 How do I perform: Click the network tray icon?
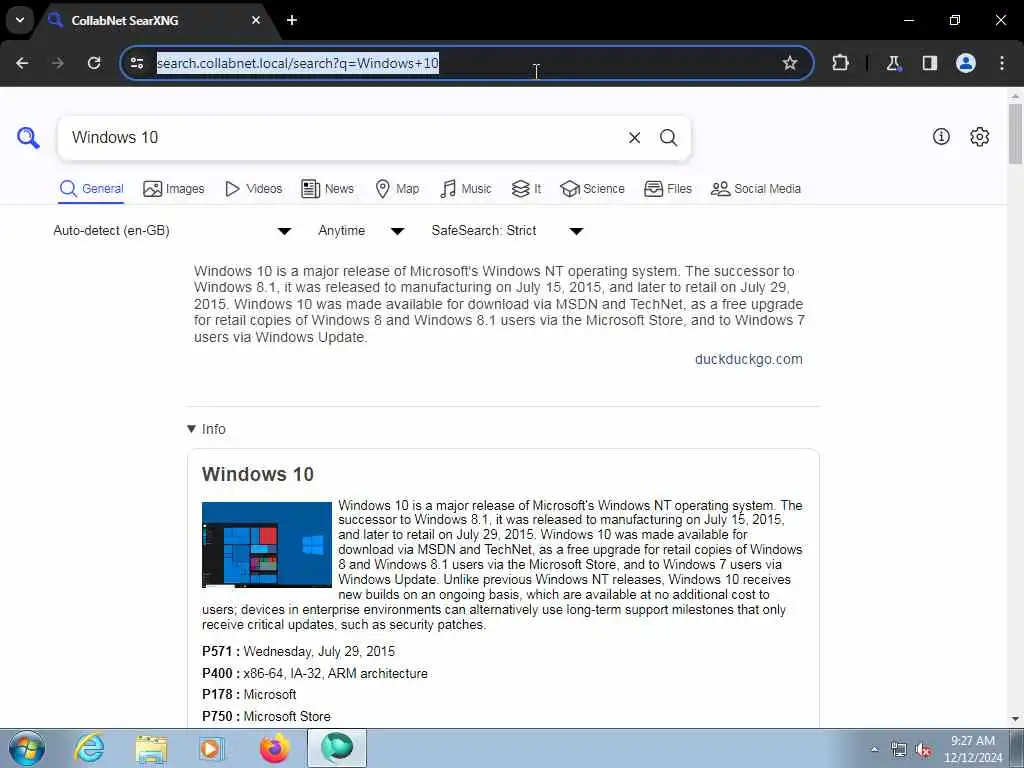[x=899, y=750]
